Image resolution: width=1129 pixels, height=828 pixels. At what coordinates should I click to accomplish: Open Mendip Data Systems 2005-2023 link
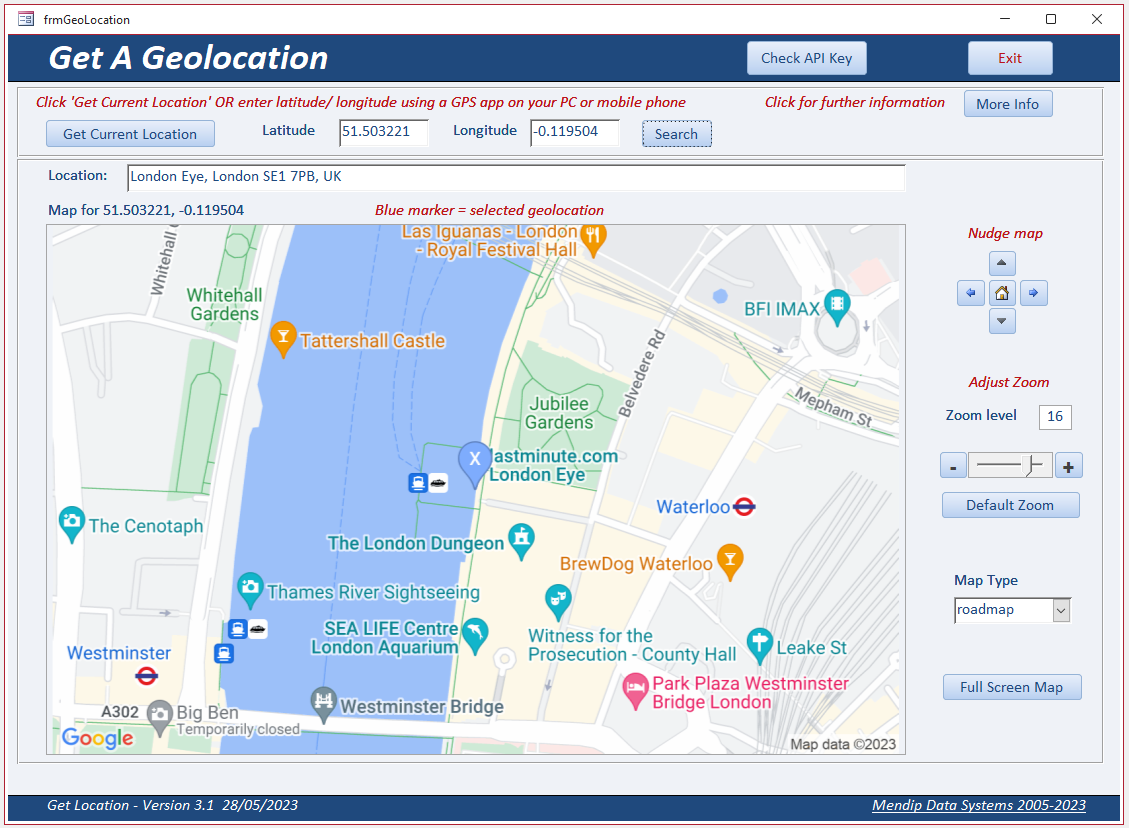979,806
